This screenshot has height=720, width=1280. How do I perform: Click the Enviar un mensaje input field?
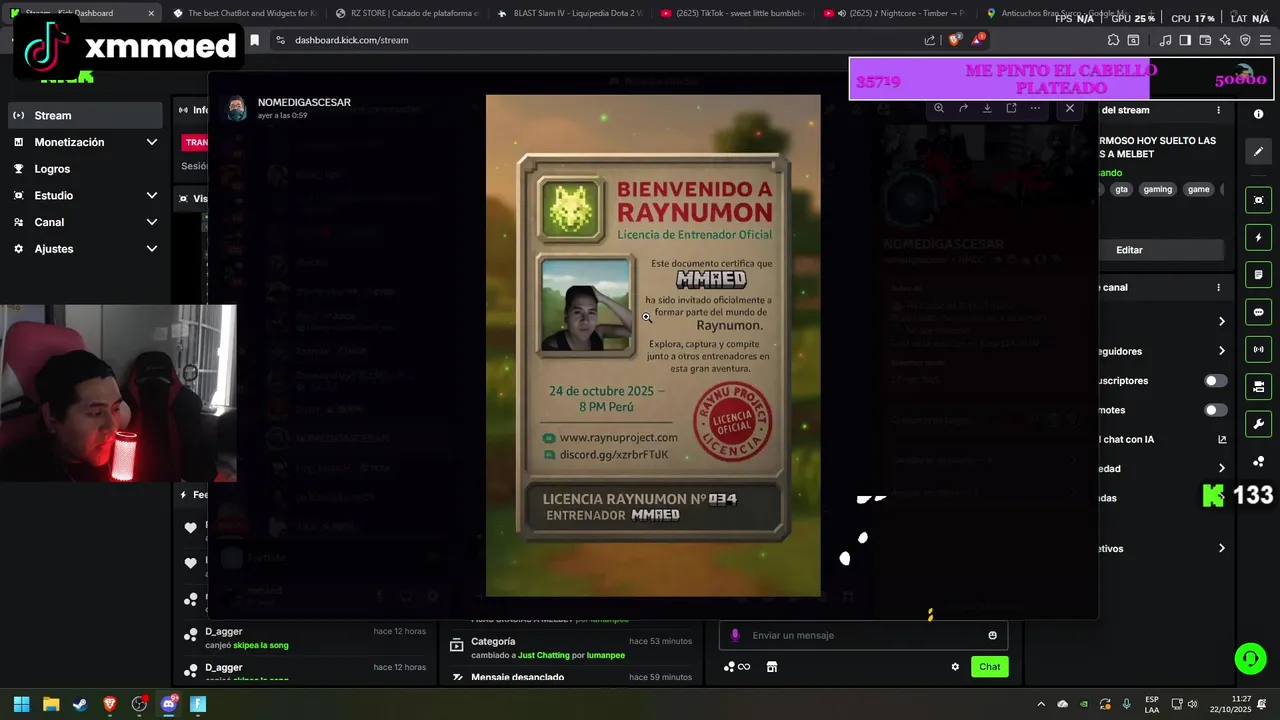[x=863, y=635]
